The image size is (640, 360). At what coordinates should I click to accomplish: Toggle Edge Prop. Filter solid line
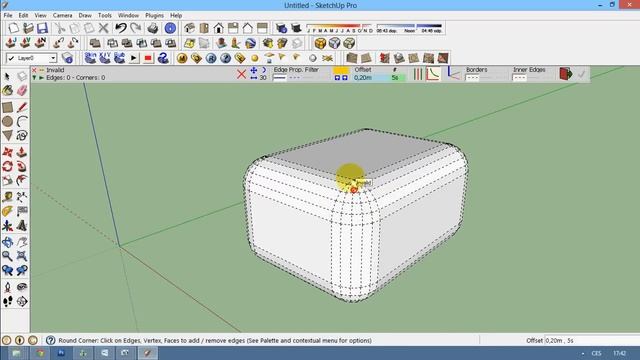pos(280,78)
